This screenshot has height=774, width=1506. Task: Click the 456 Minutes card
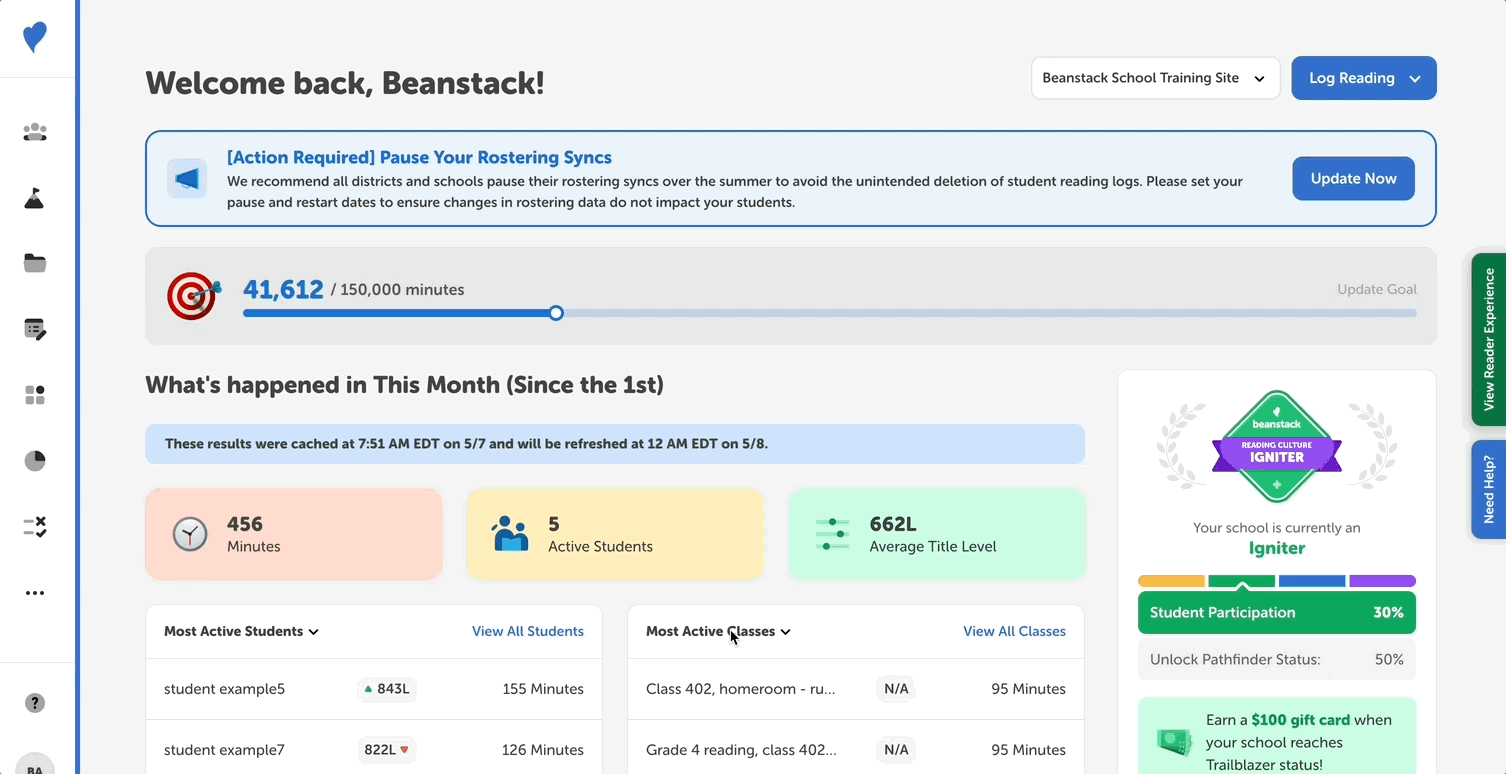click(294, 534)
